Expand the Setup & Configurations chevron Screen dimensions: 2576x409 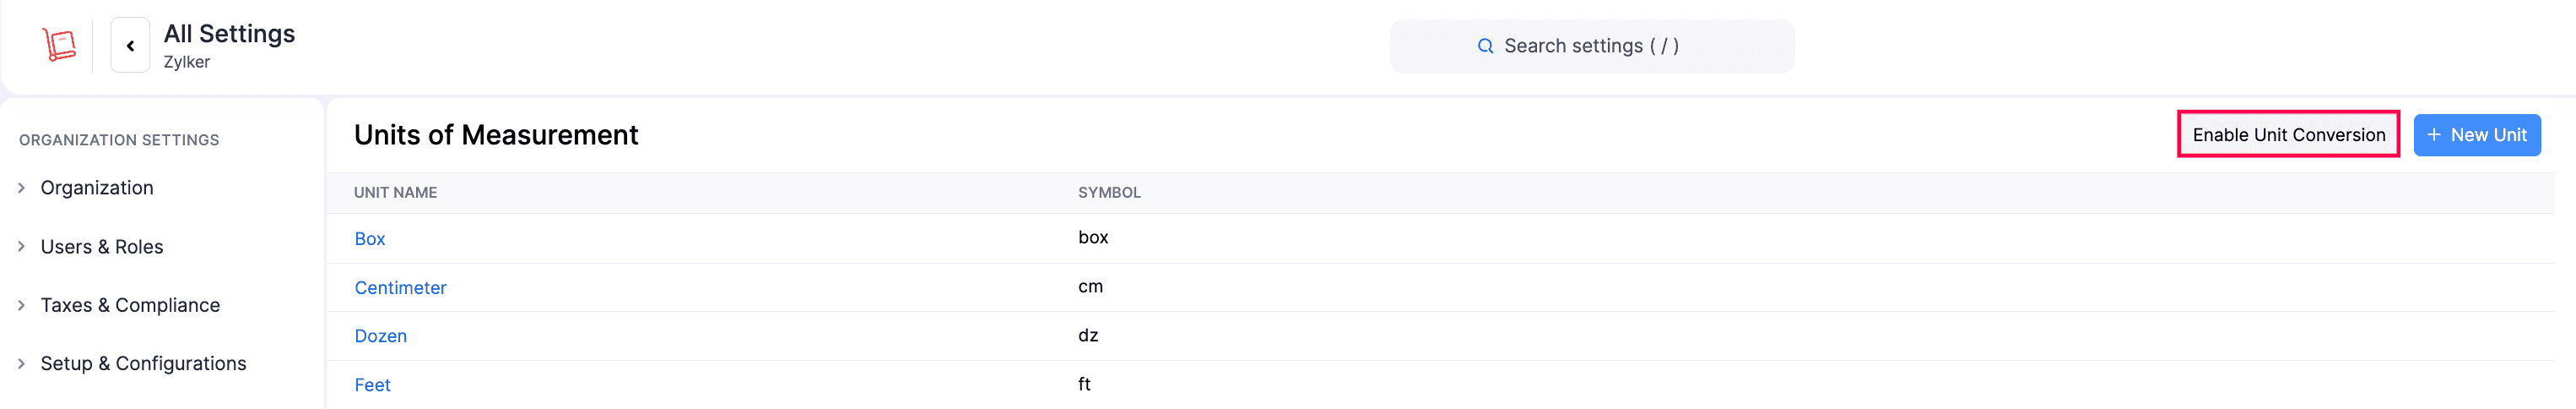pyautogui.click(x=21, y=364)
